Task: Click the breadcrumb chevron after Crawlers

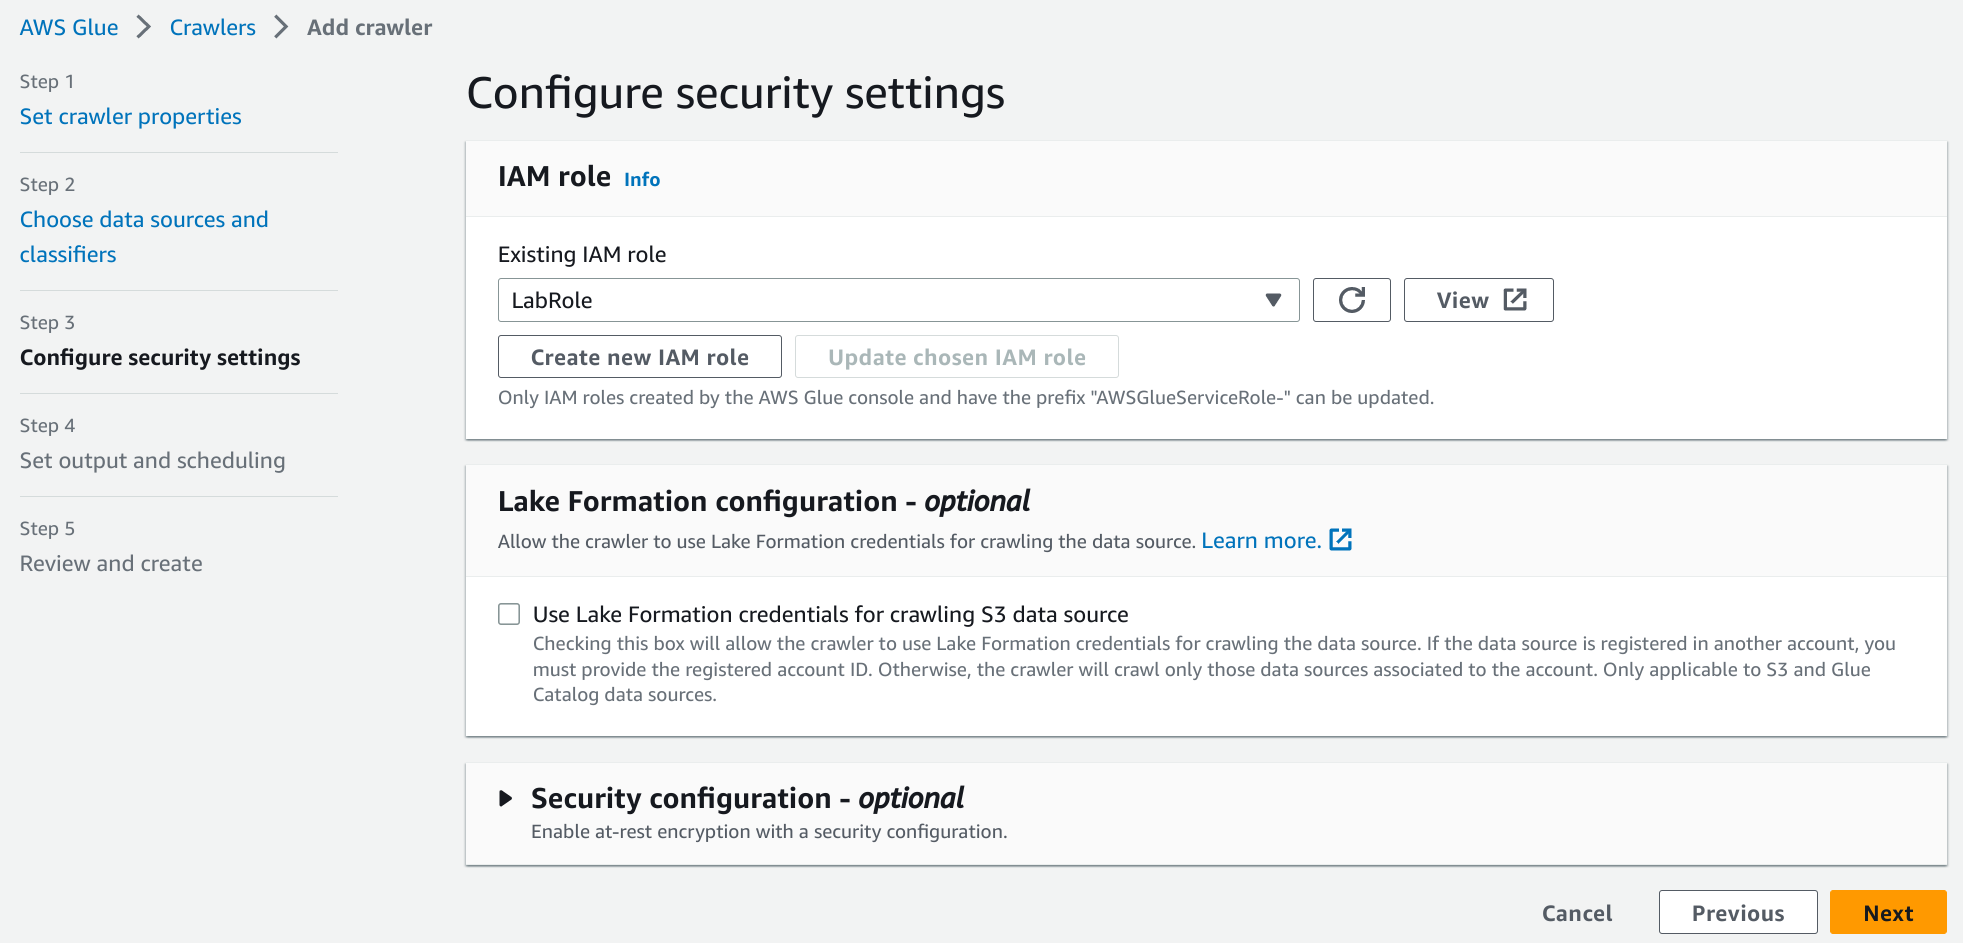Action: (281, 27)
